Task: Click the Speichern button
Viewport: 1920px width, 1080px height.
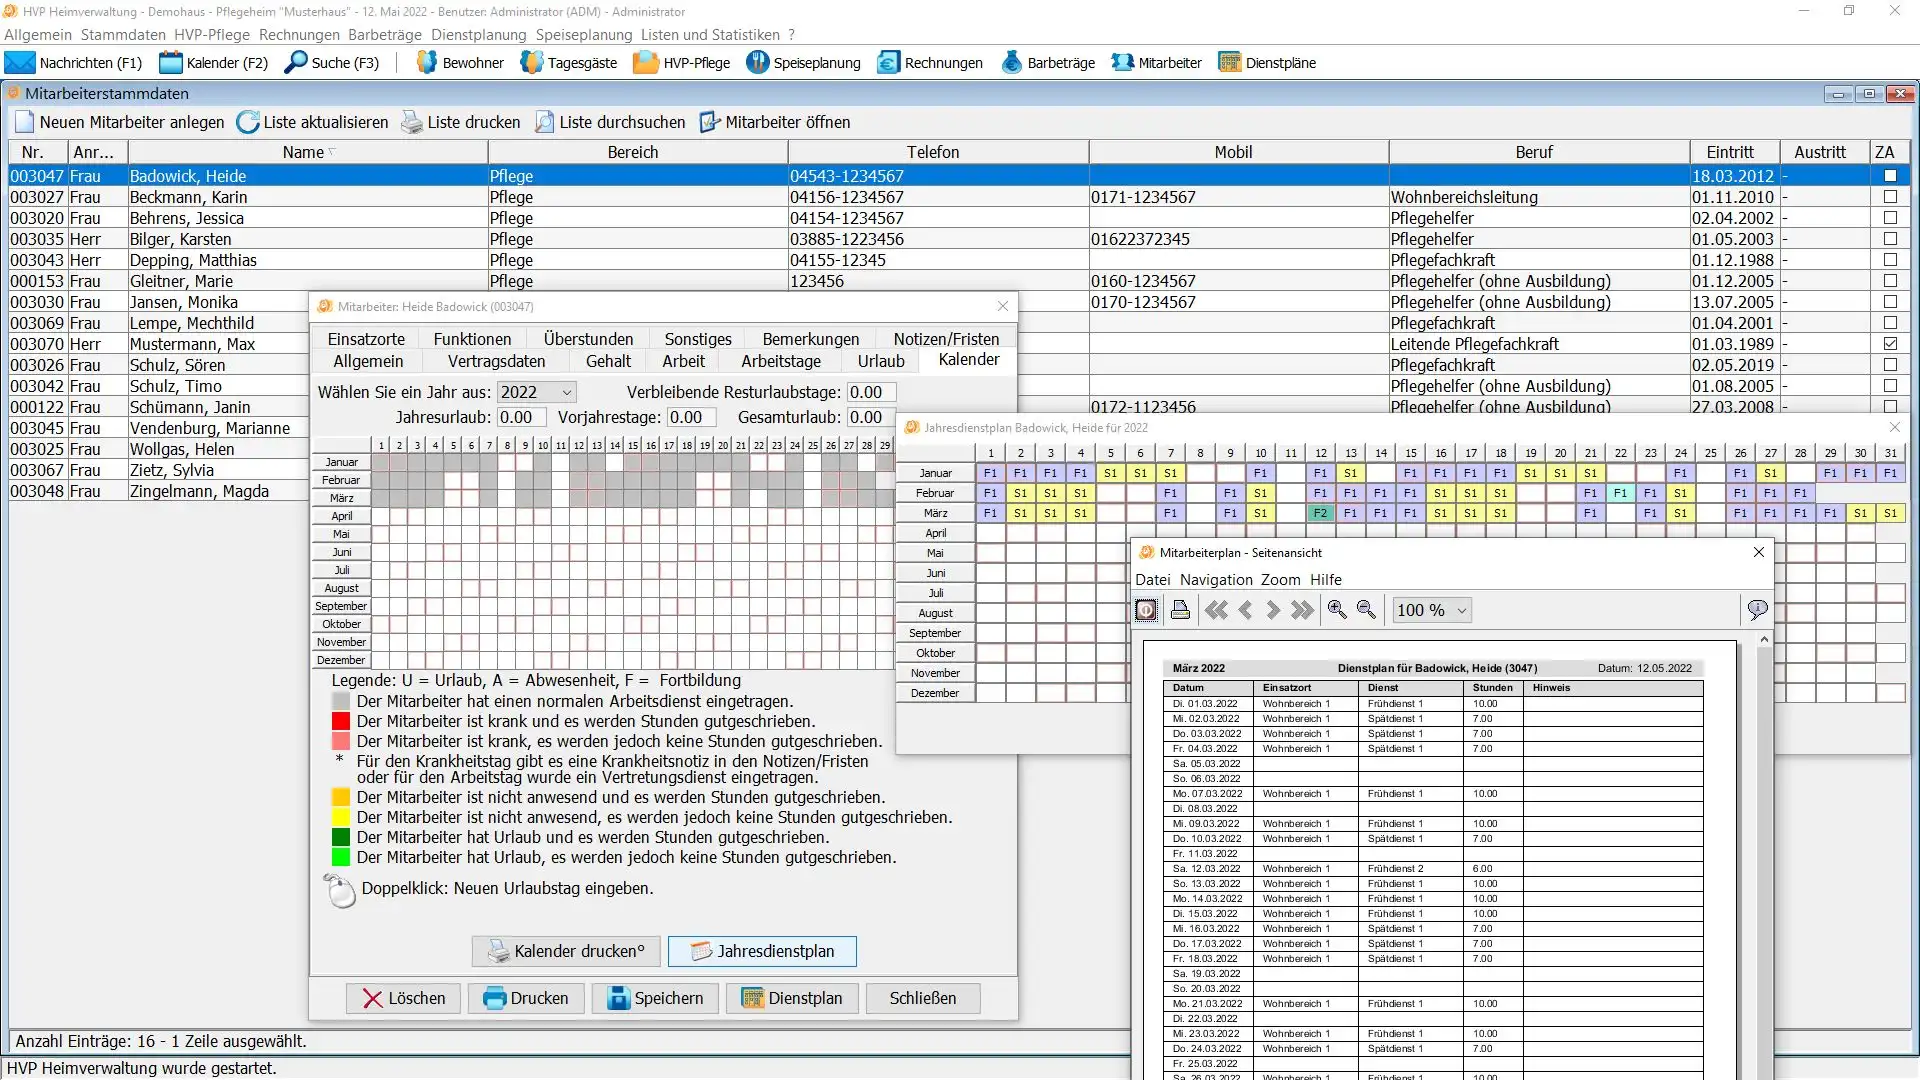Action: point(655,998)
